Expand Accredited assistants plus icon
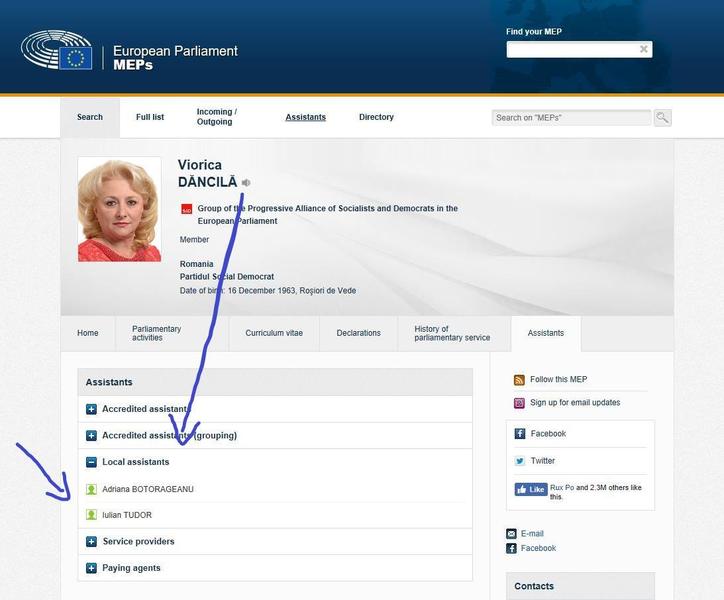 91,409
